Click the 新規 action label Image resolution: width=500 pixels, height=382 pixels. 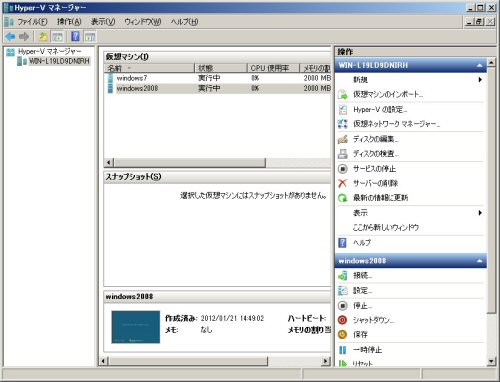click(360, 80)
